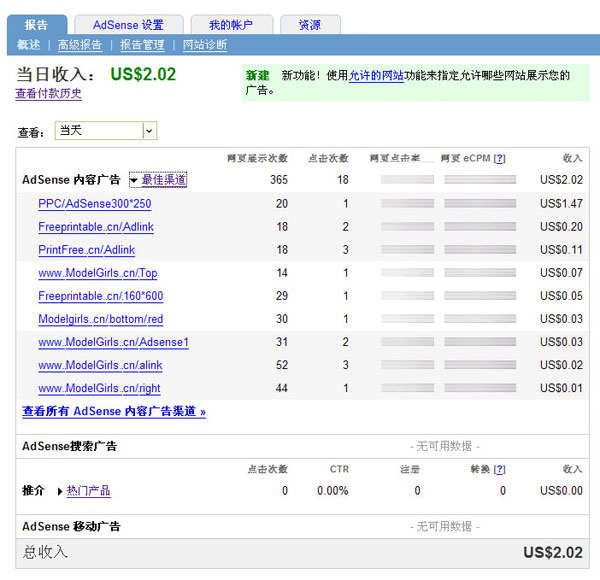Image resolution: width=600 pixels, height=580 pixels.
Task: Click the 转换 help question mark
Action: pyautogui.click(x=500, y=469)
